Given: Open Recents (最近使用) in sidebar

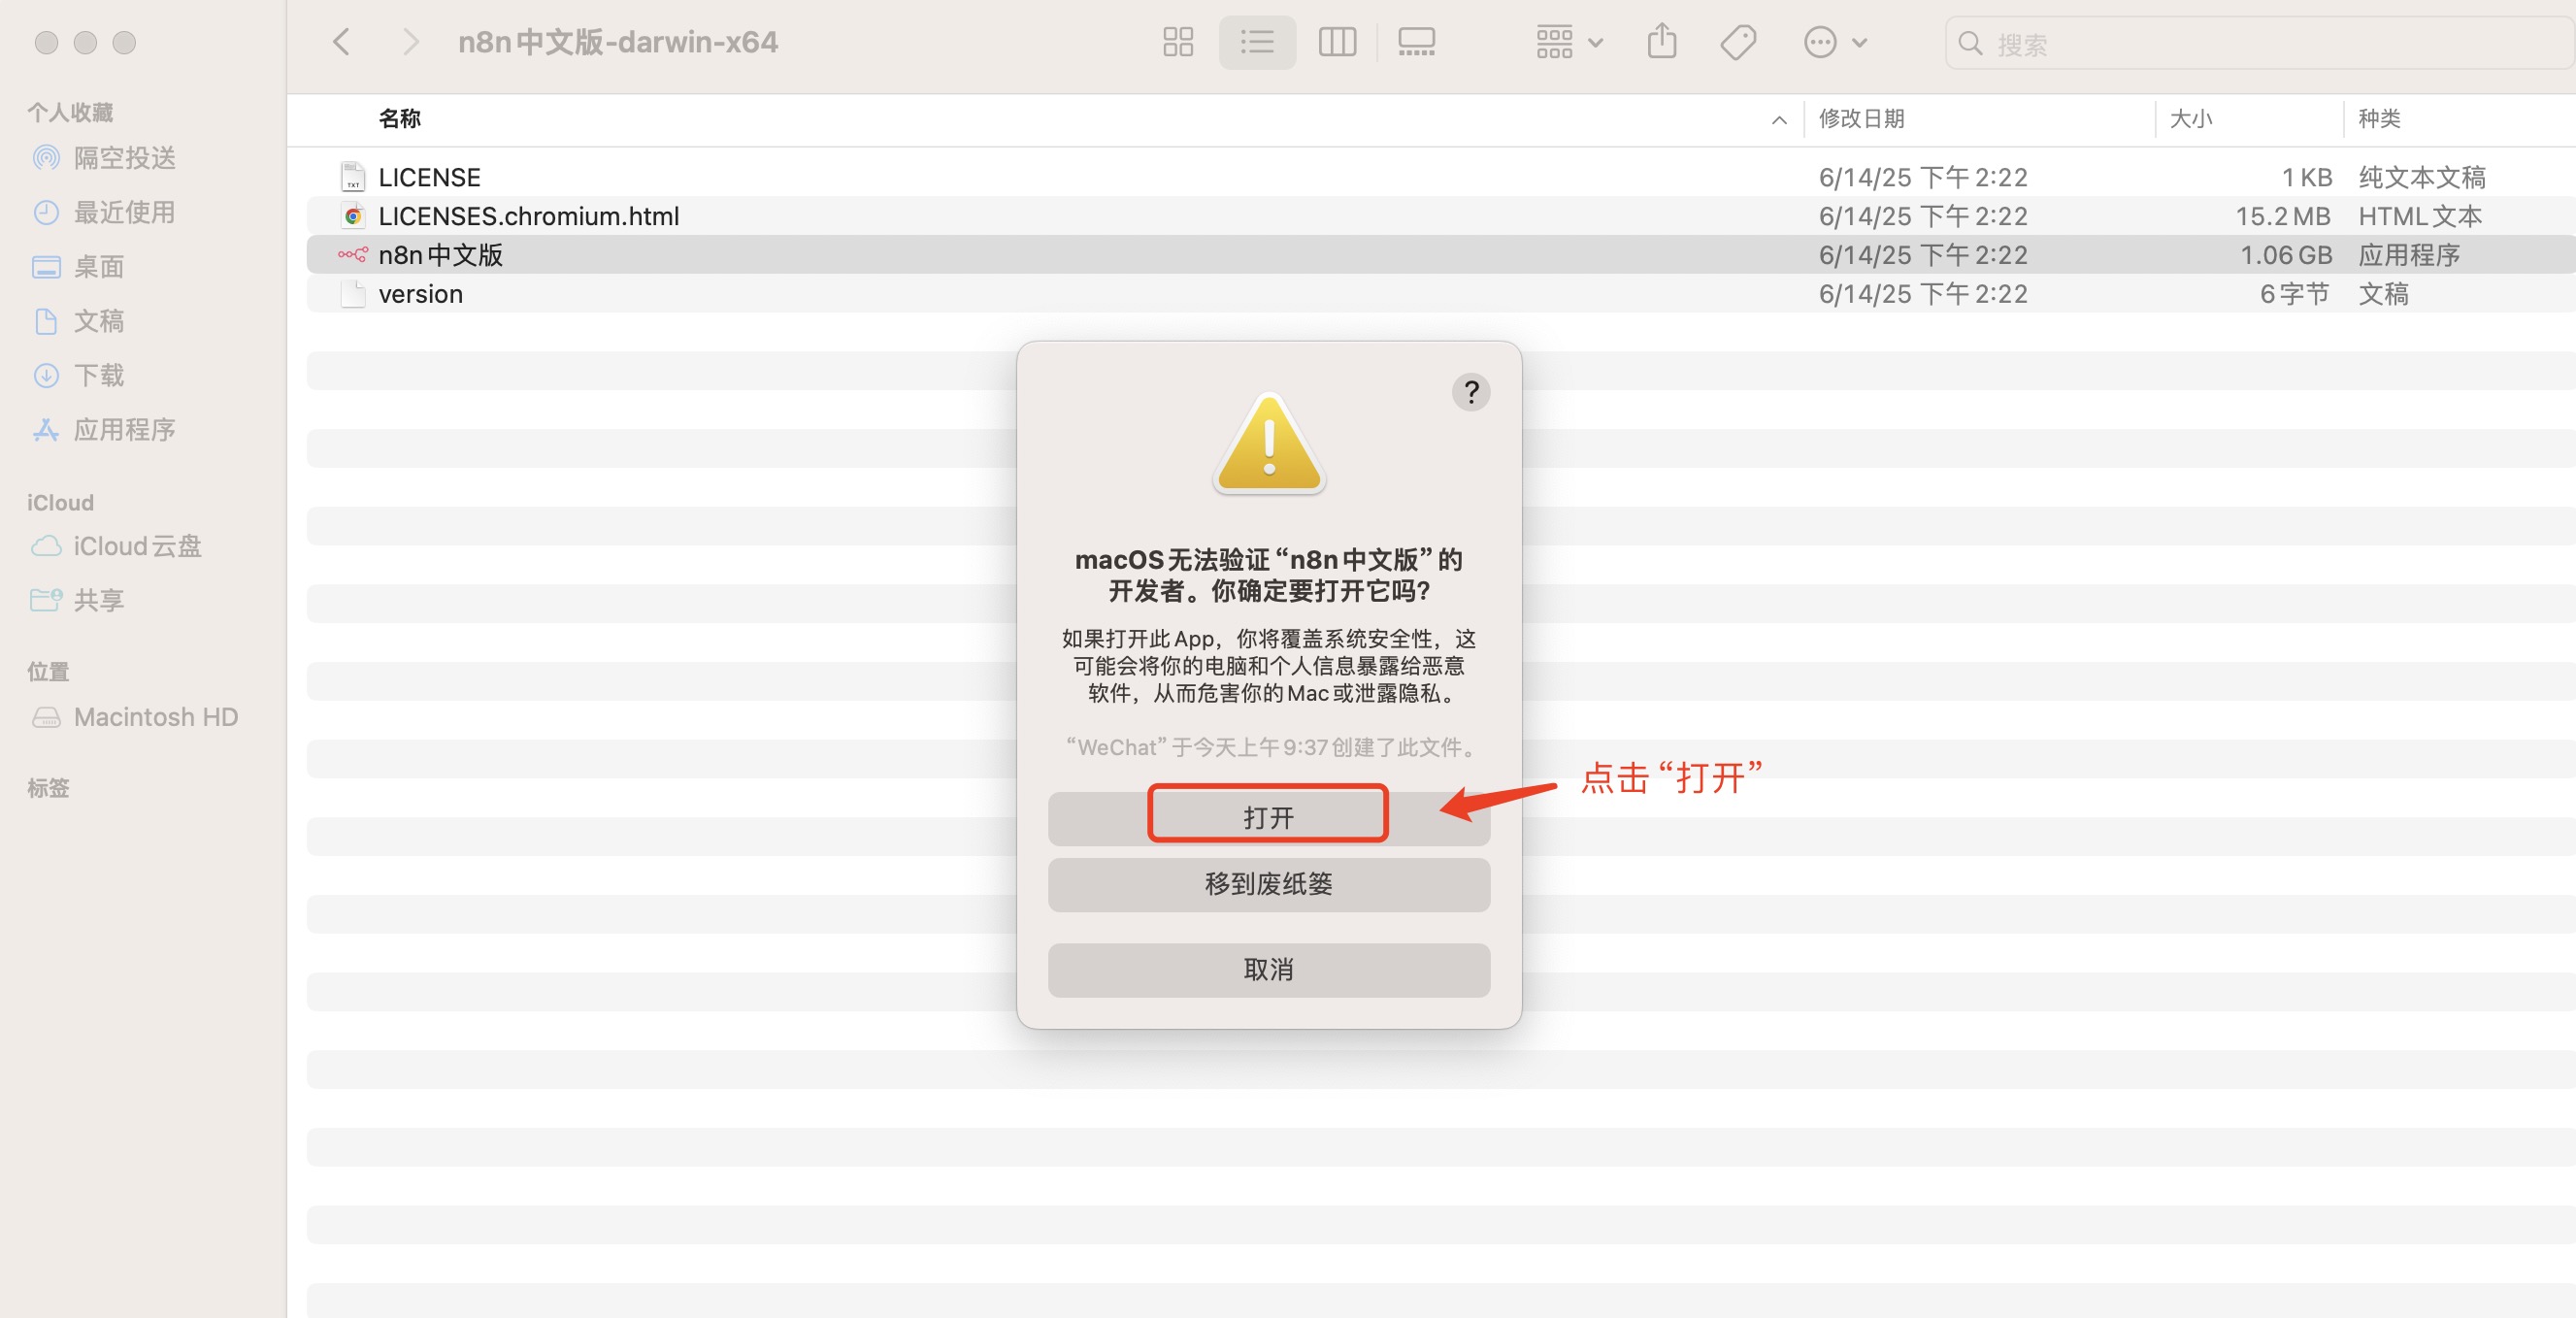Looking at the screenshot, I should tap(105, 212).
